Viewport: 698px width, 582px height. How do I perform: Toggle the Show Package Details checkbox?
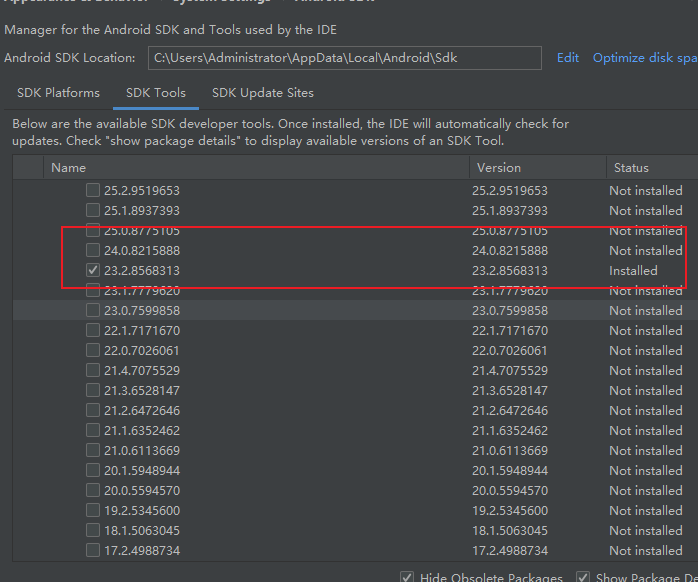[x=583, y=577]
